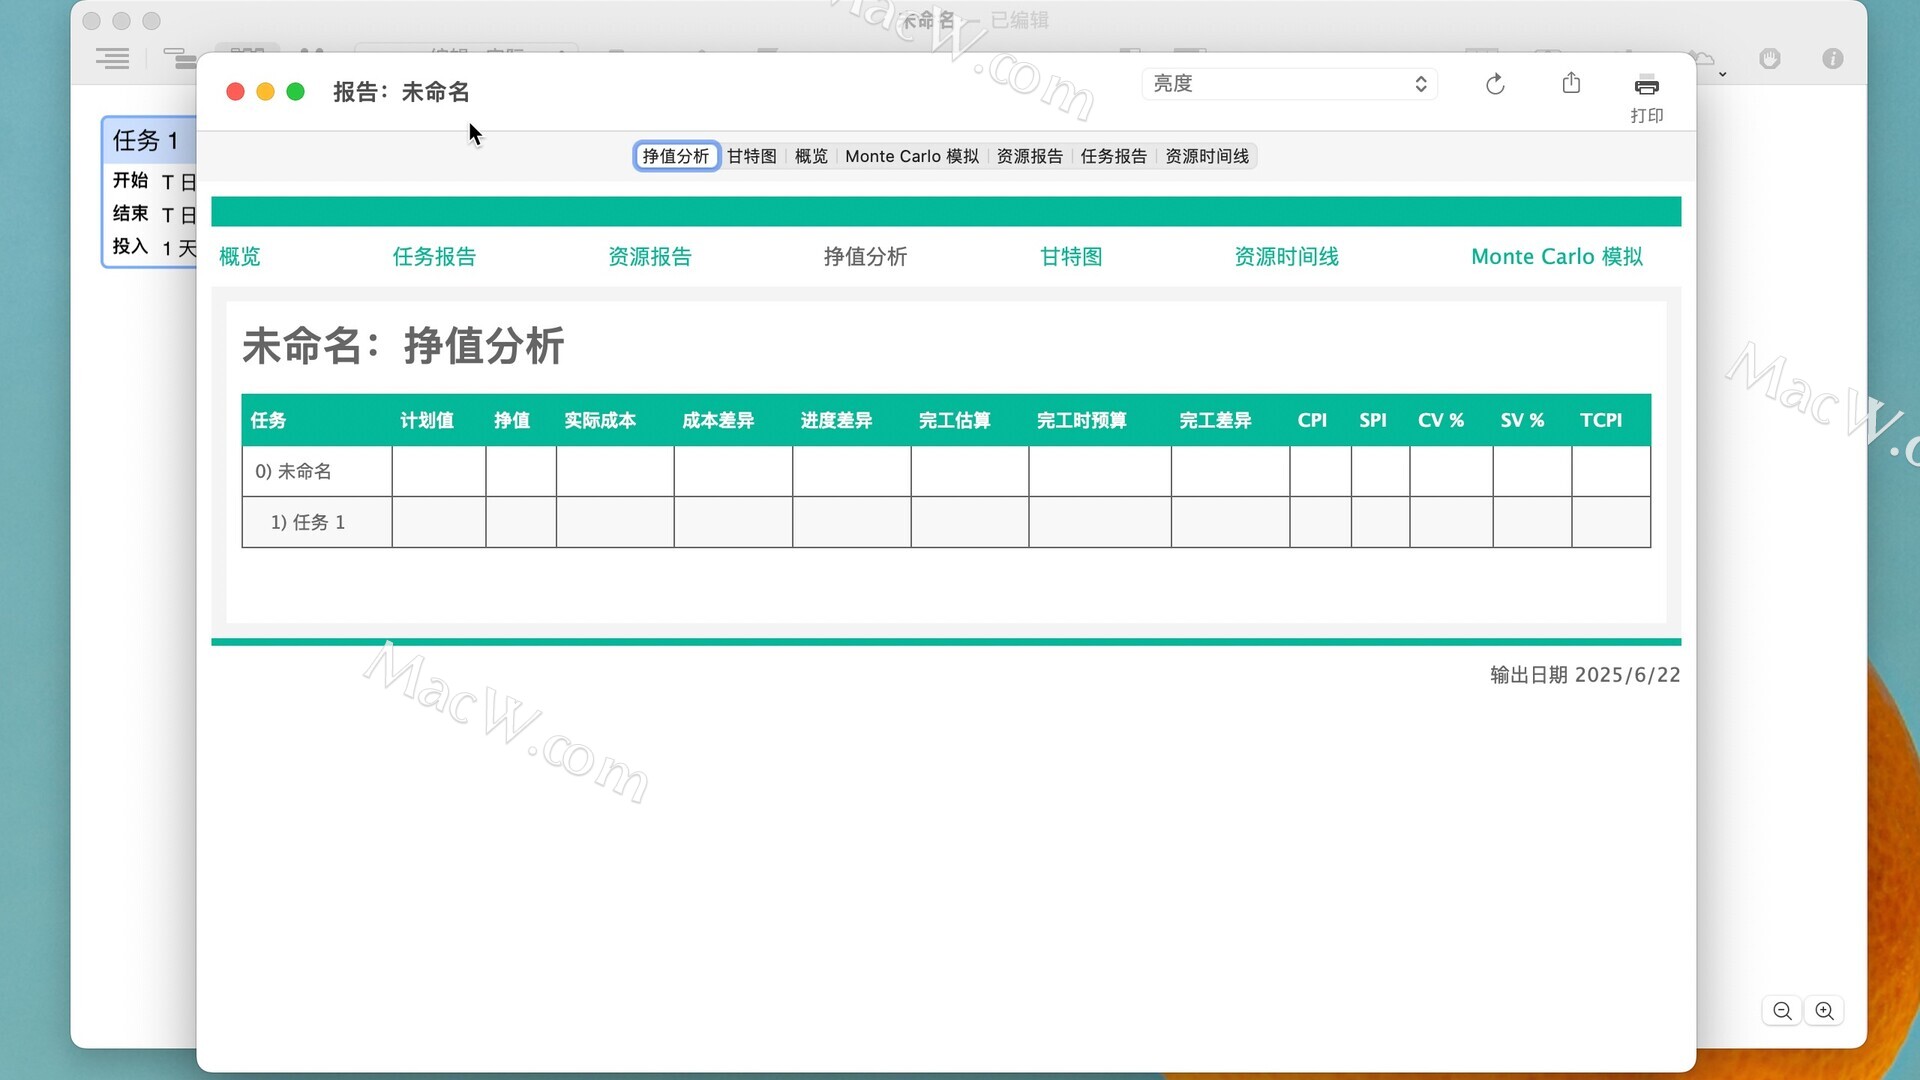Click the zoom out magnifier in background window

(x=1782, y=1011)
